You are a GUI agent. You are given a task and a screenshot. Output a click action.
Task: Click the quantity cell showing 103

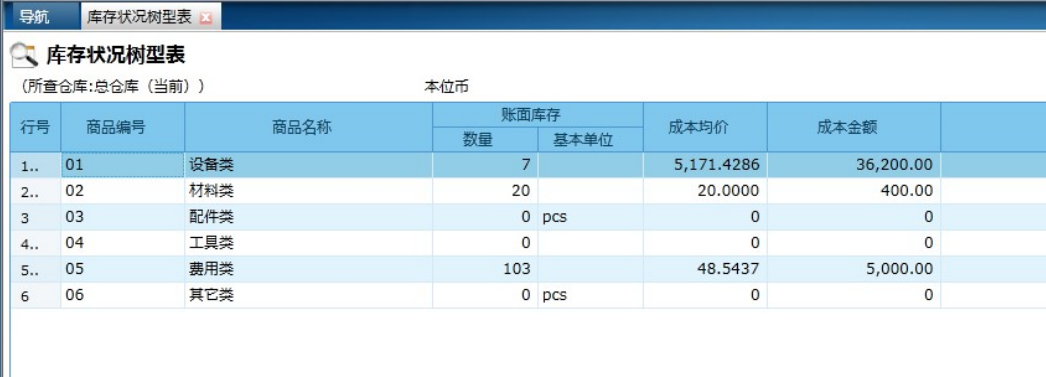click(x=485, y=270)
